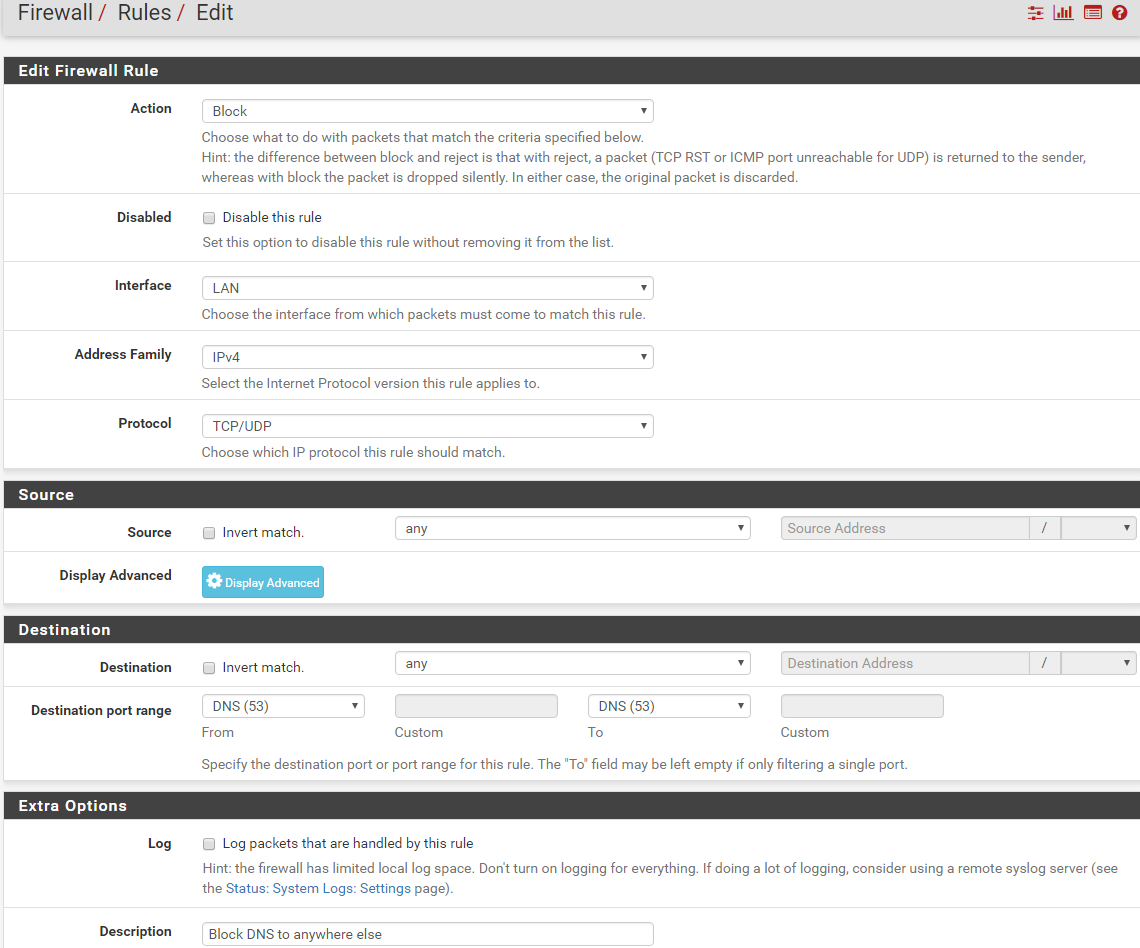
Task: Open the Interface dropdown set to LAN
Action: pyautogui.click(x=428, y=288)
